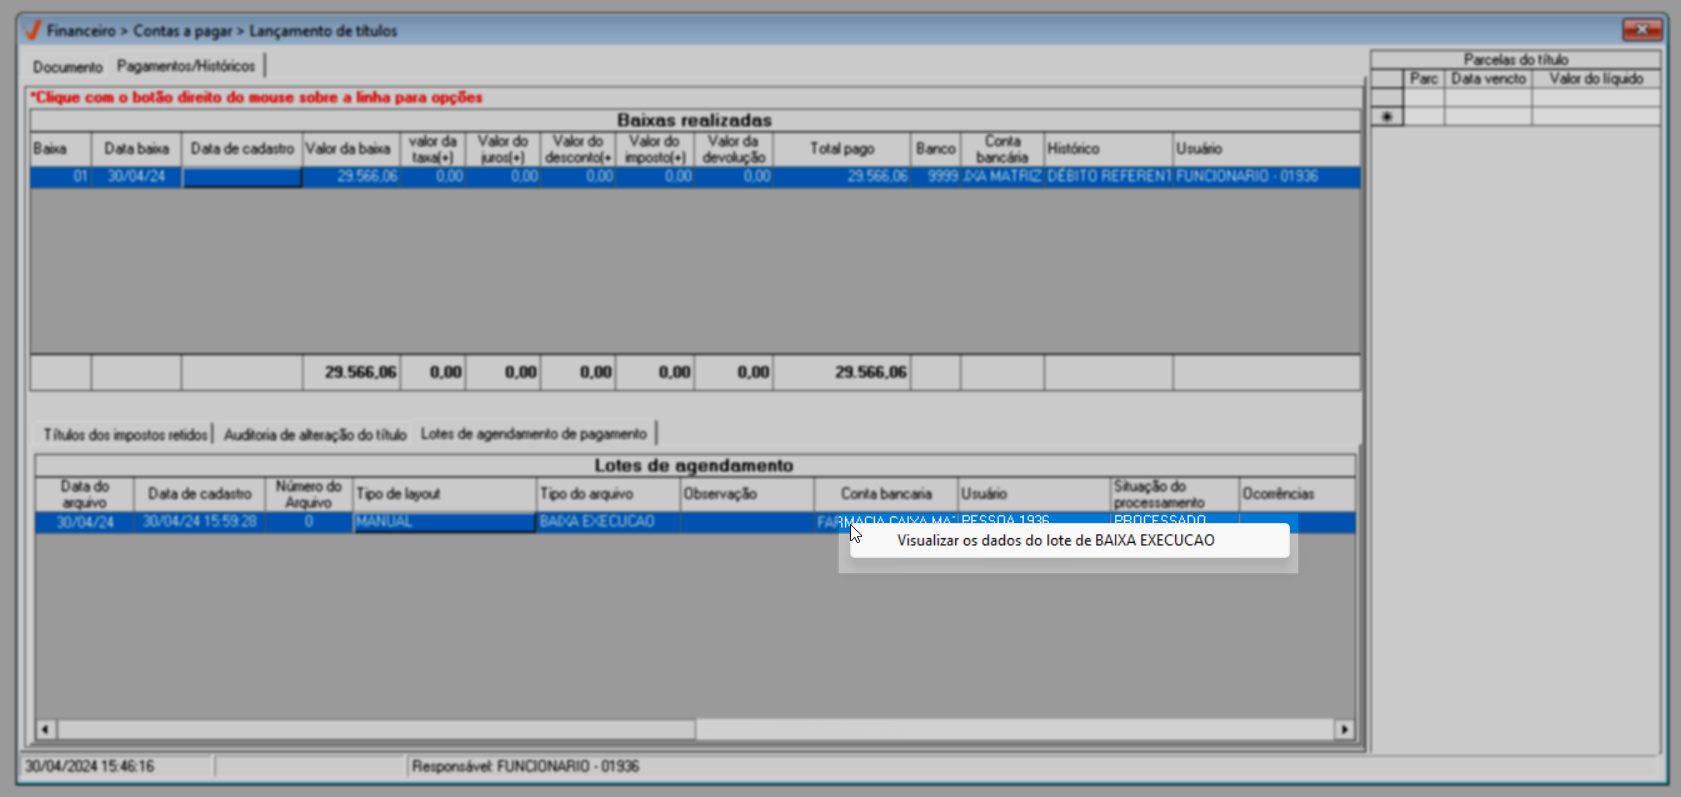Click the Situação do processamento column header
The width and height of the screenshot is (1681, 797).
pos(1175,494)
